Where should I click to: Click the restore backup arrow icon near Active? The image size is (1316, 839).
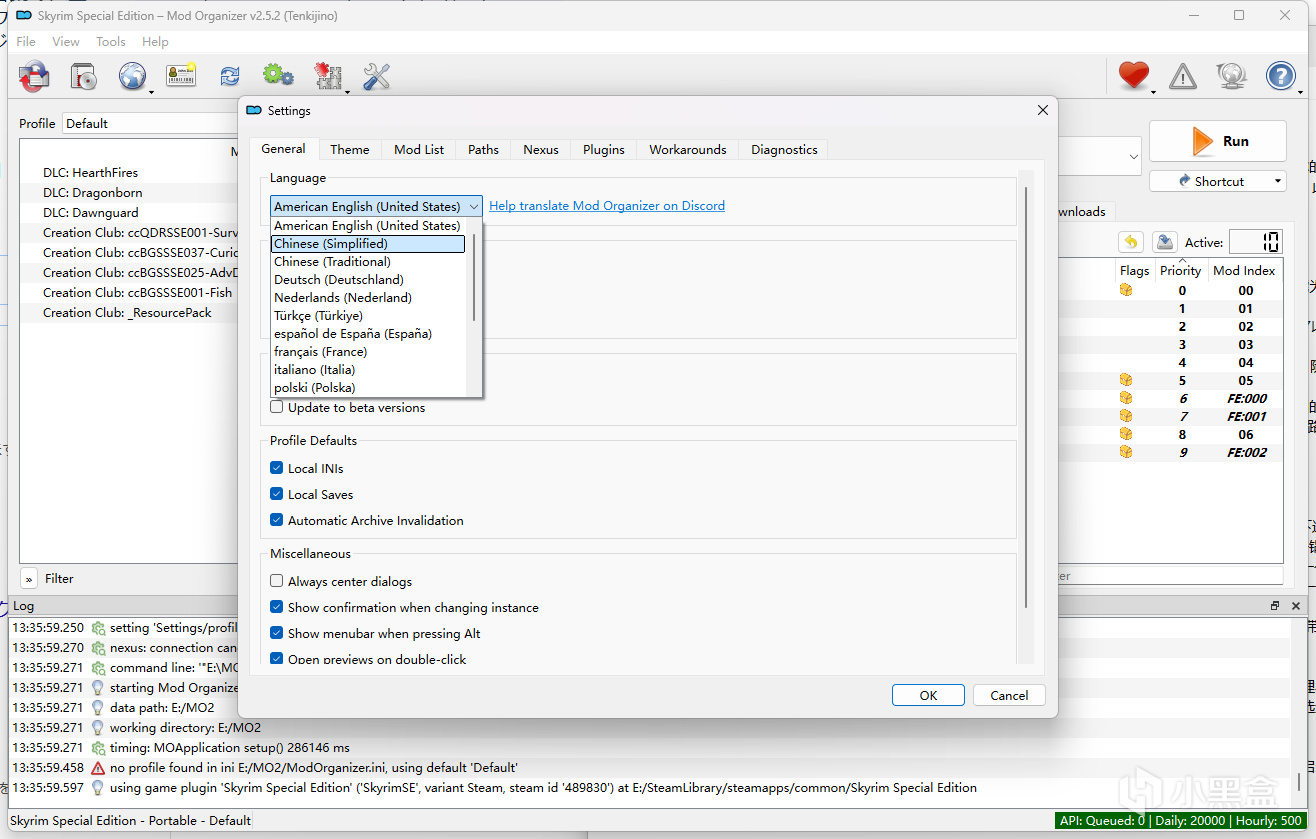(1130, 242)
